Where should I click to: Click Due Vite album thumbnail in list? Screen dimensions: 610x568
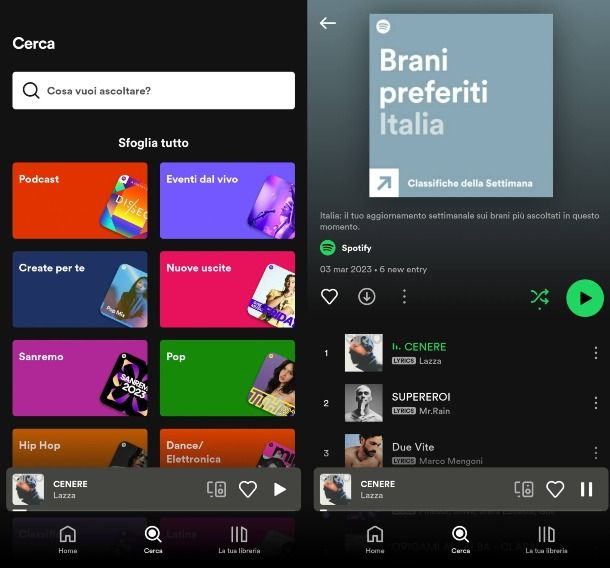[x=364, y=451]
